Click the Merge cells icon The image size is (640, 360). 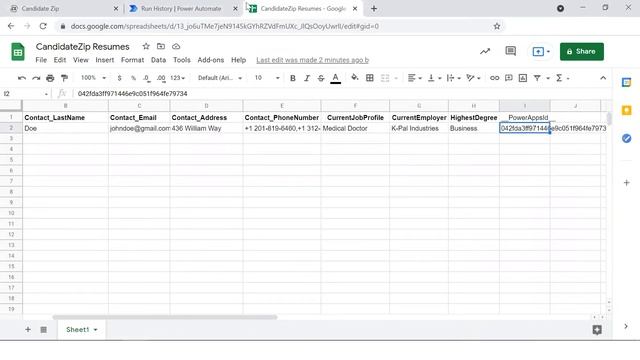click(384, 78)
